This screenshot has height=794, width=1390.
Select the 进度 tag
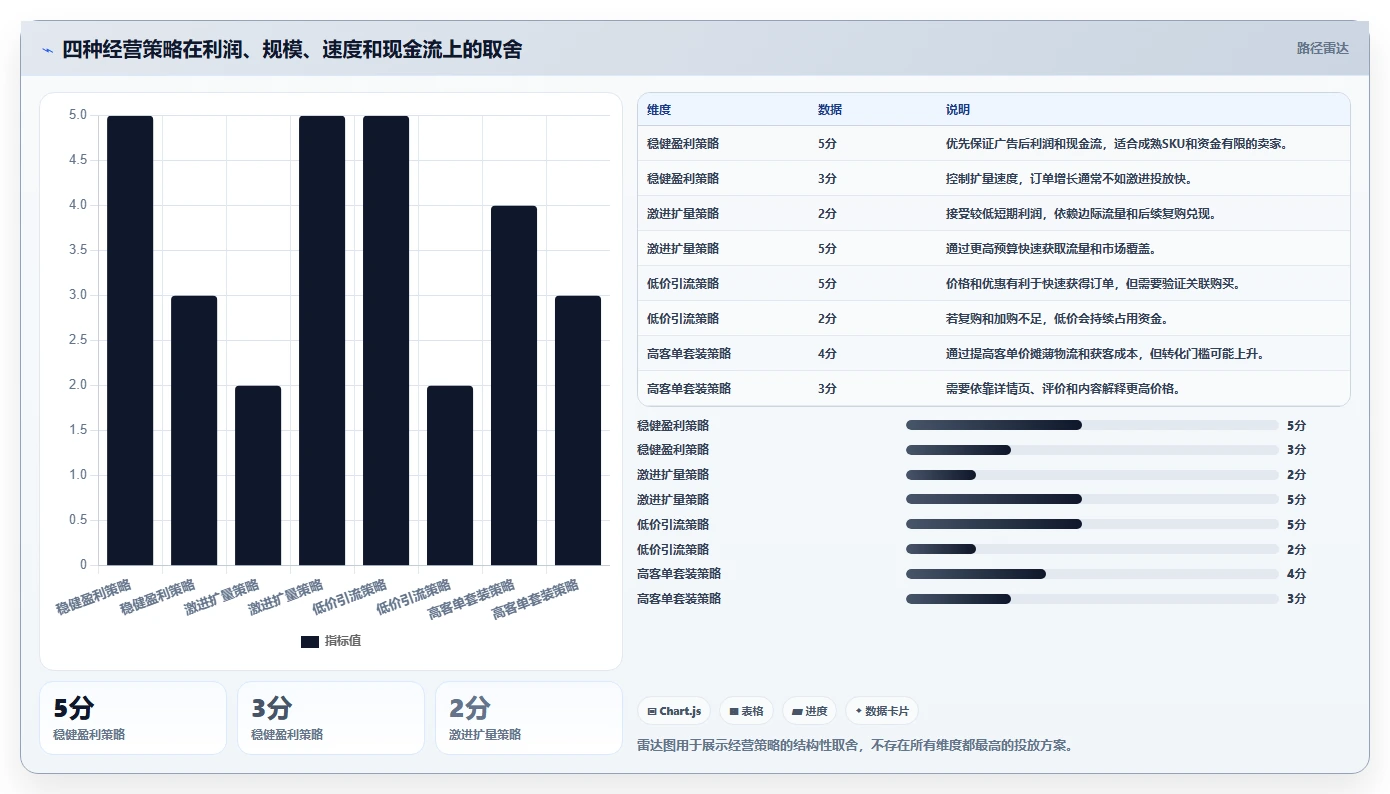(810, 711)
